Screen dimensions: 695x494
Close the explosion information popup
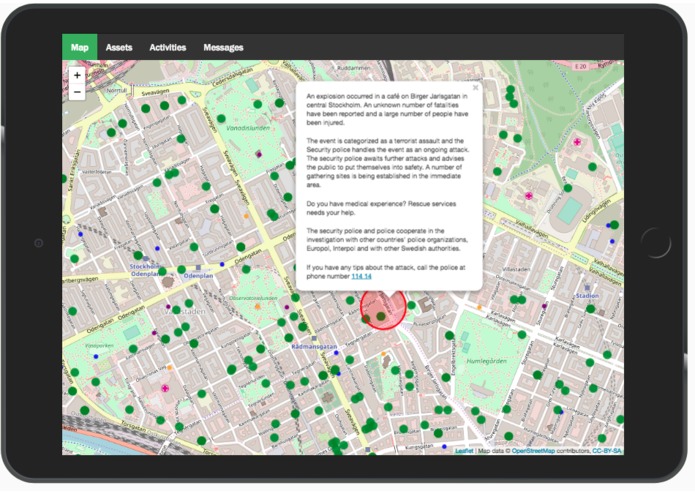[x=475, y=88]
